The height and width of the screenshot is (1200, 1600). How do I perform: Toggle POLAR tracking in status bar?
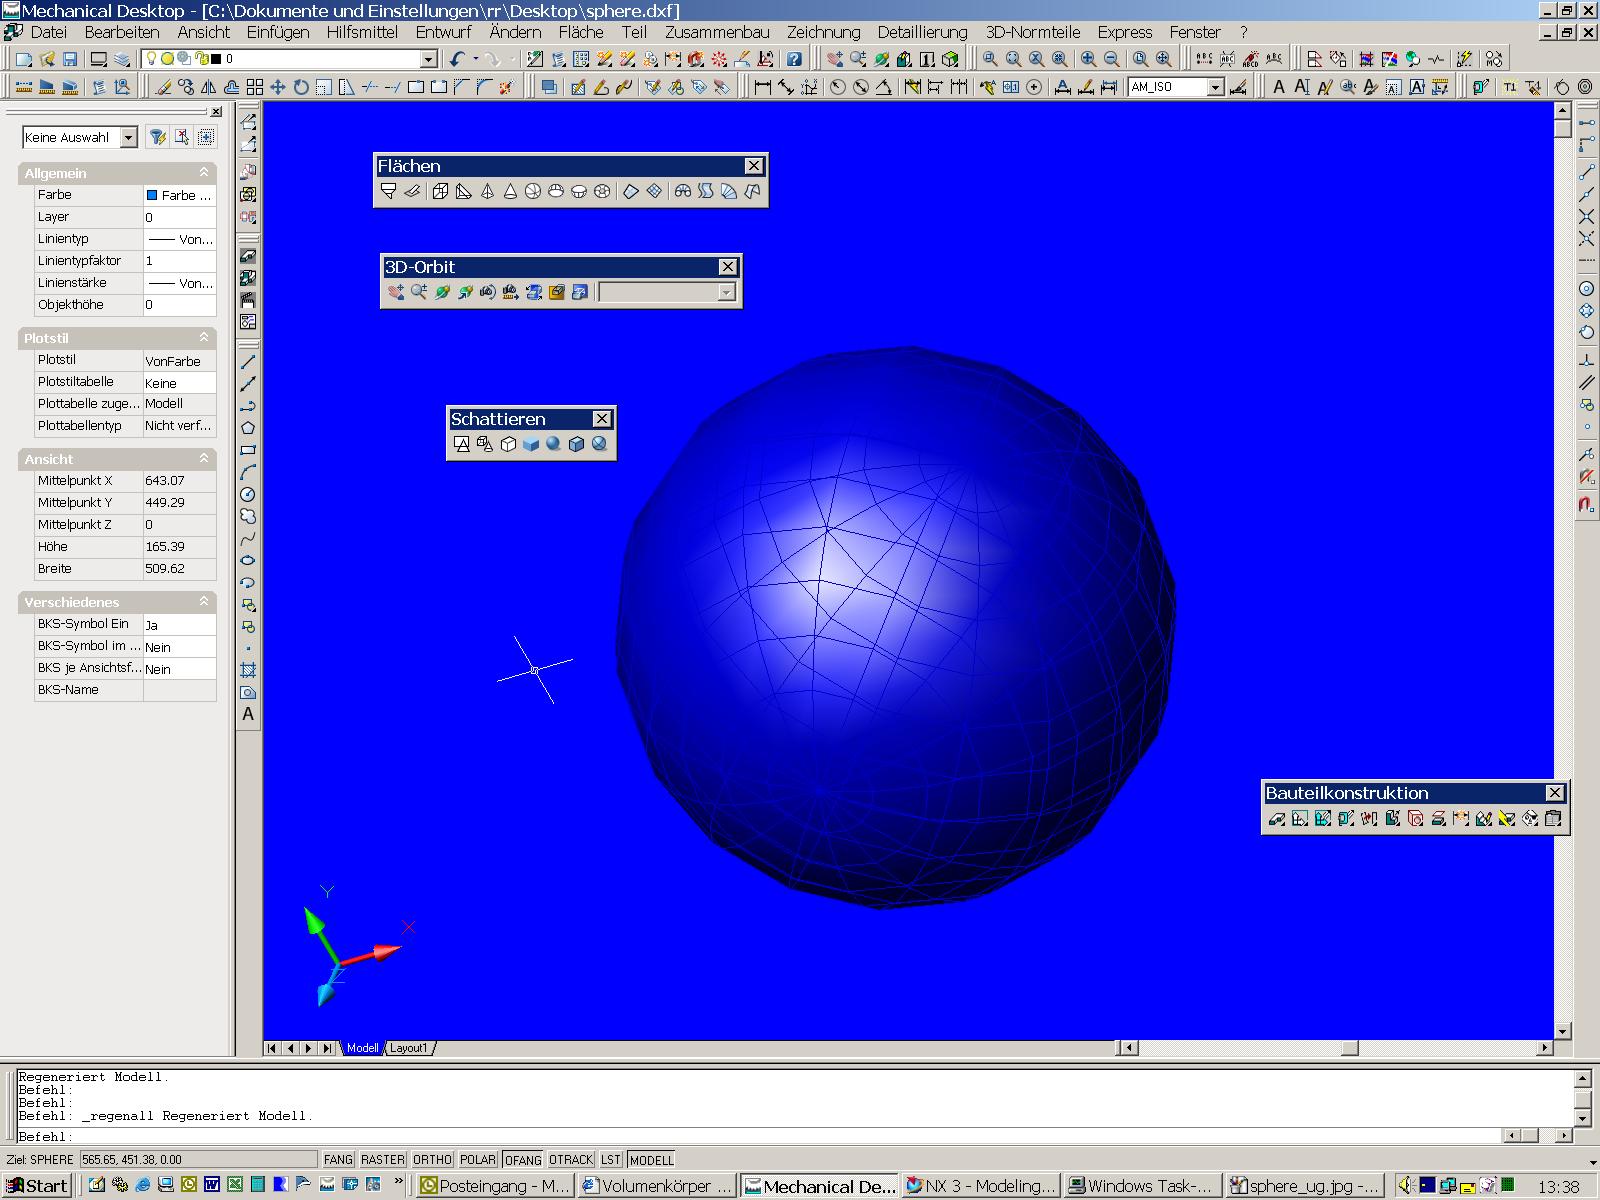coord(478,1160)
